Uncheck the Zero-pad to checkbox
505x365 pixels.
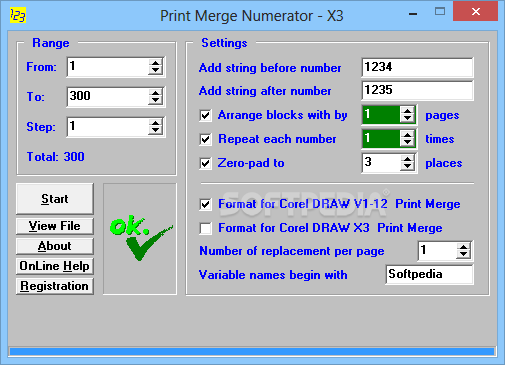205,163
